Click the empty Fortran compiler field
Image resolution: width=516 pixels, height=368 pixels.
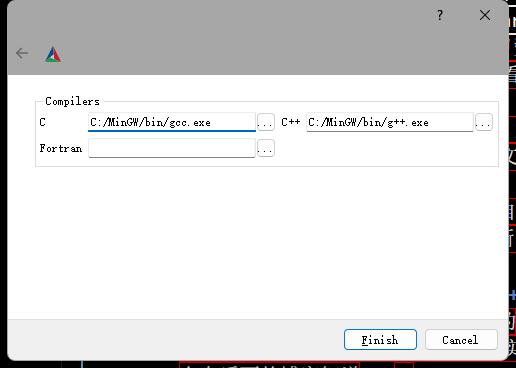(x=172, y=148)
